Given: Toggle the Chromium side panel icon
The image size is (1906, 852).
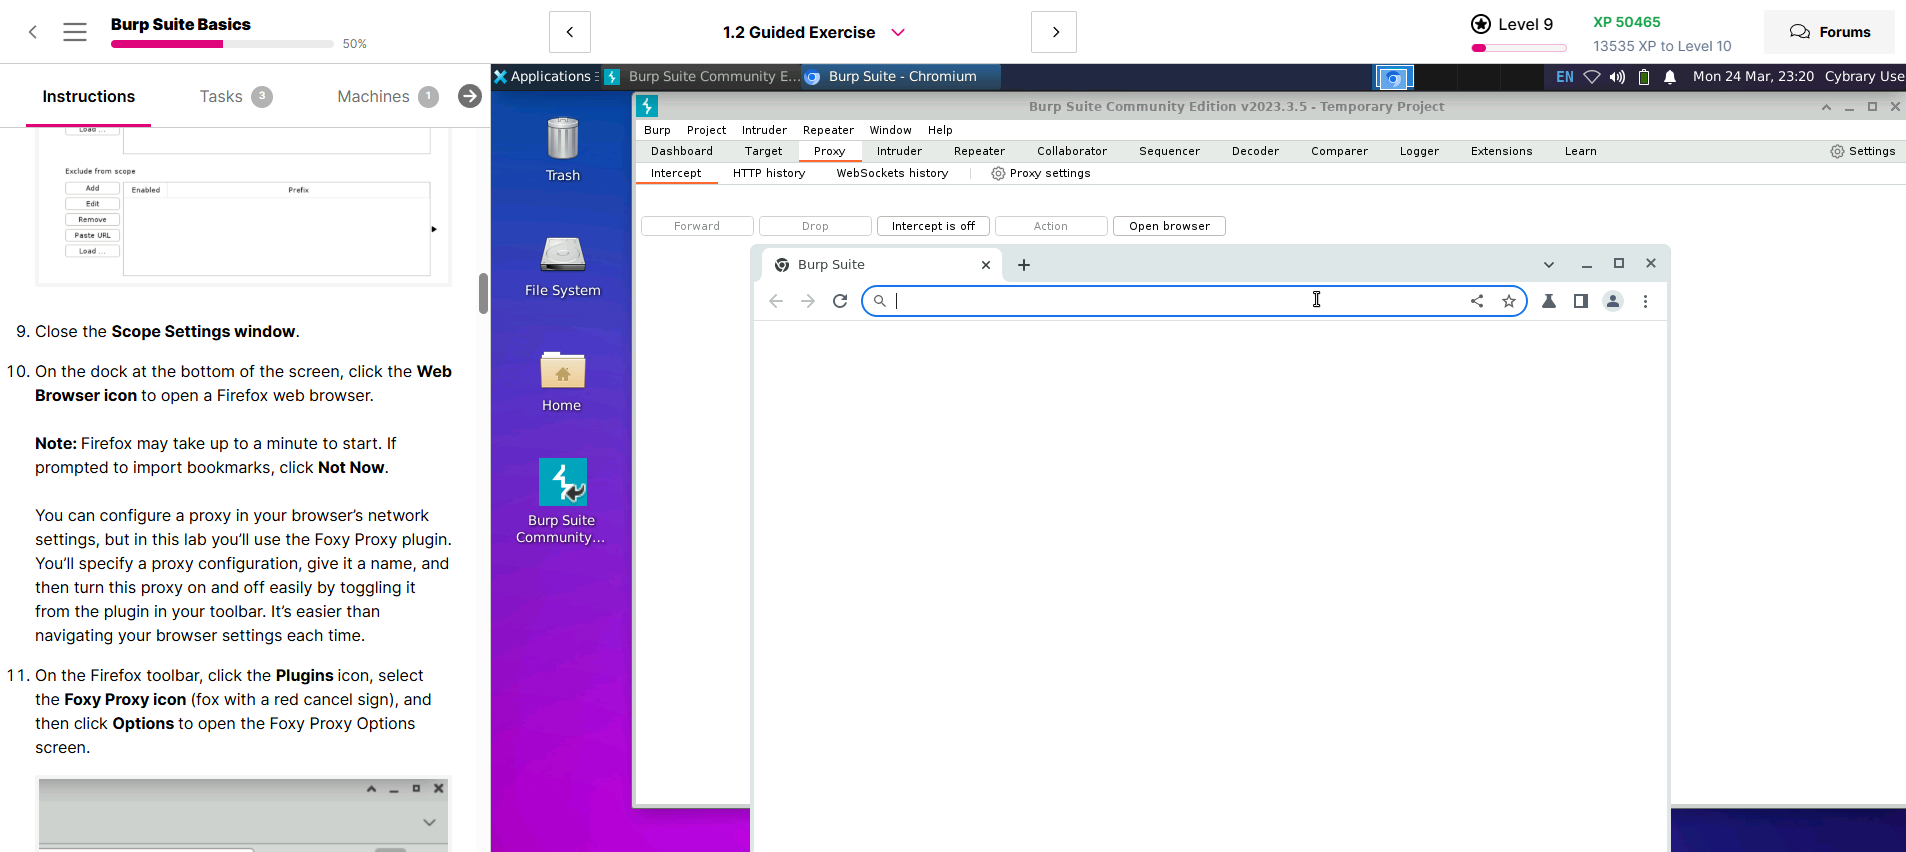Looking at the screenshot, I should click(1581, 301).
